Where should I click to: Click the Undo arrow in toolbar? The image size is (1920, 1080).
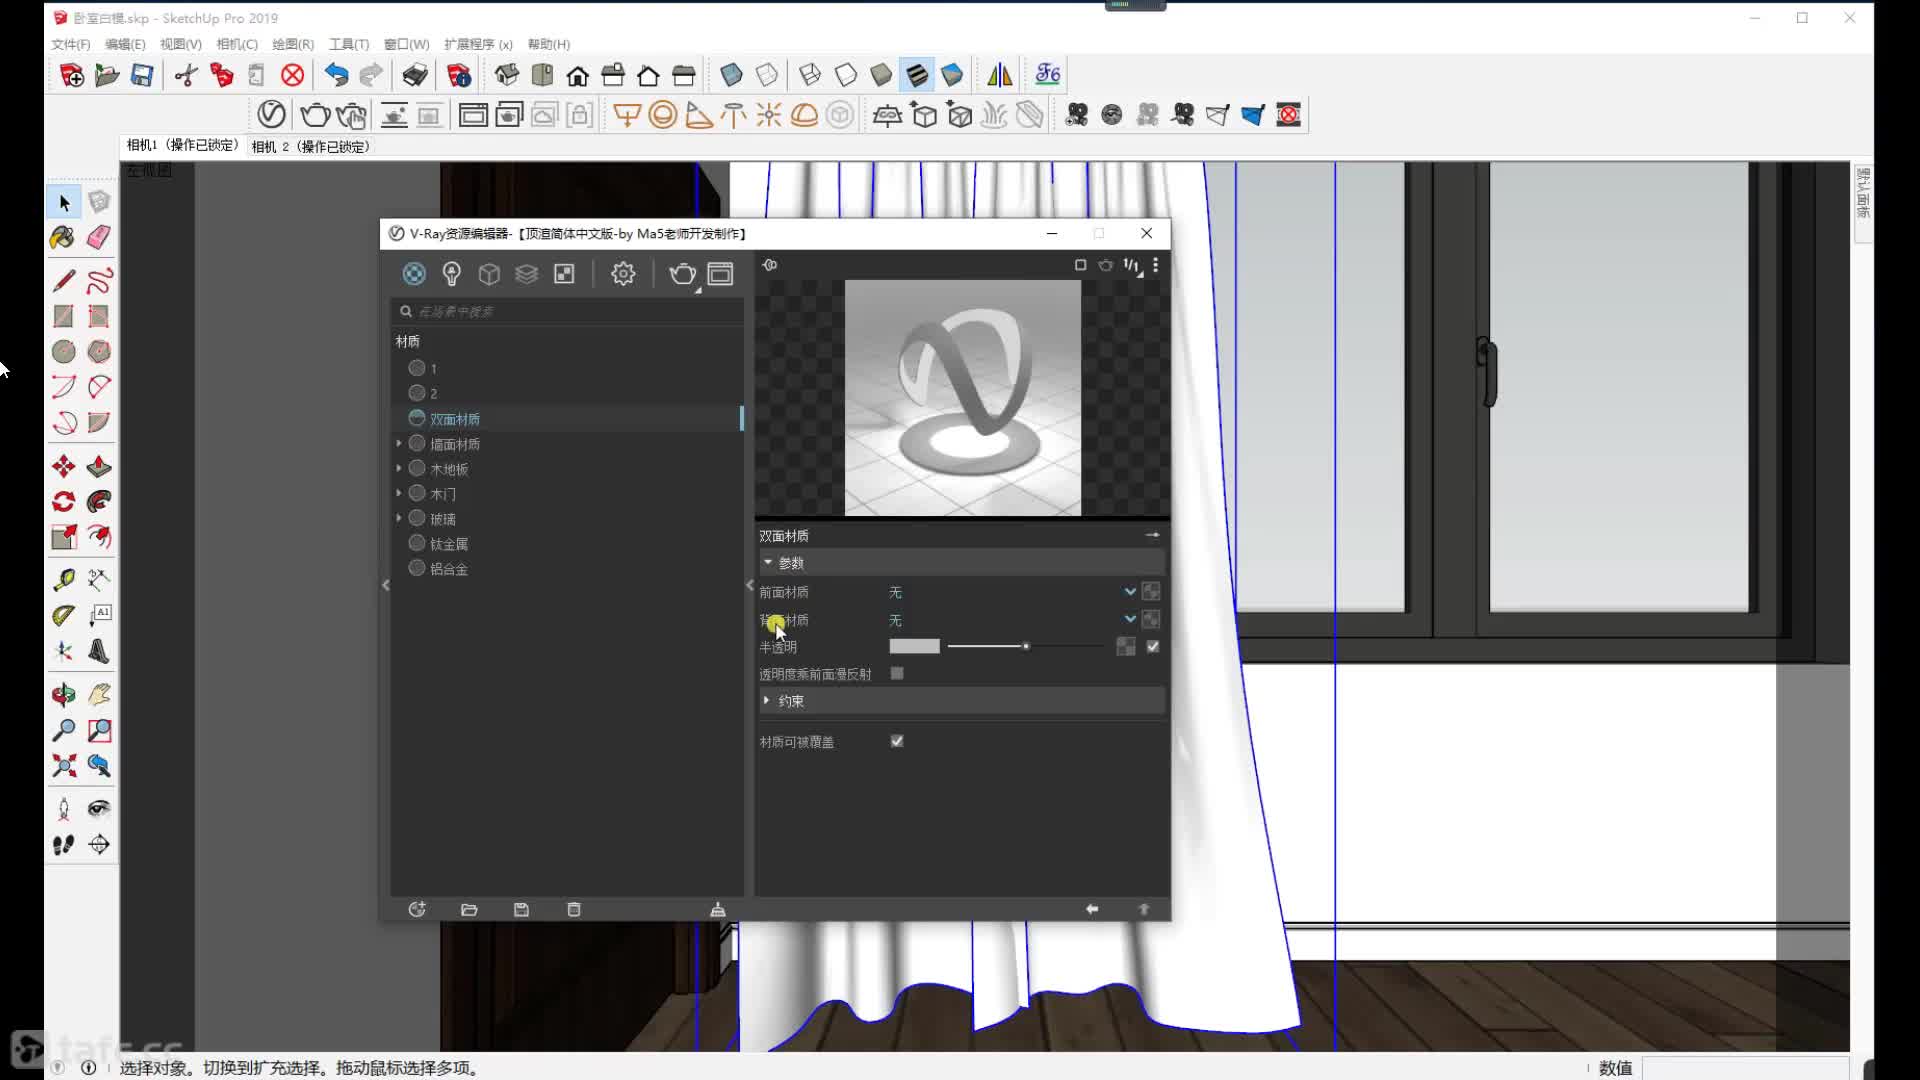(336, 75)
